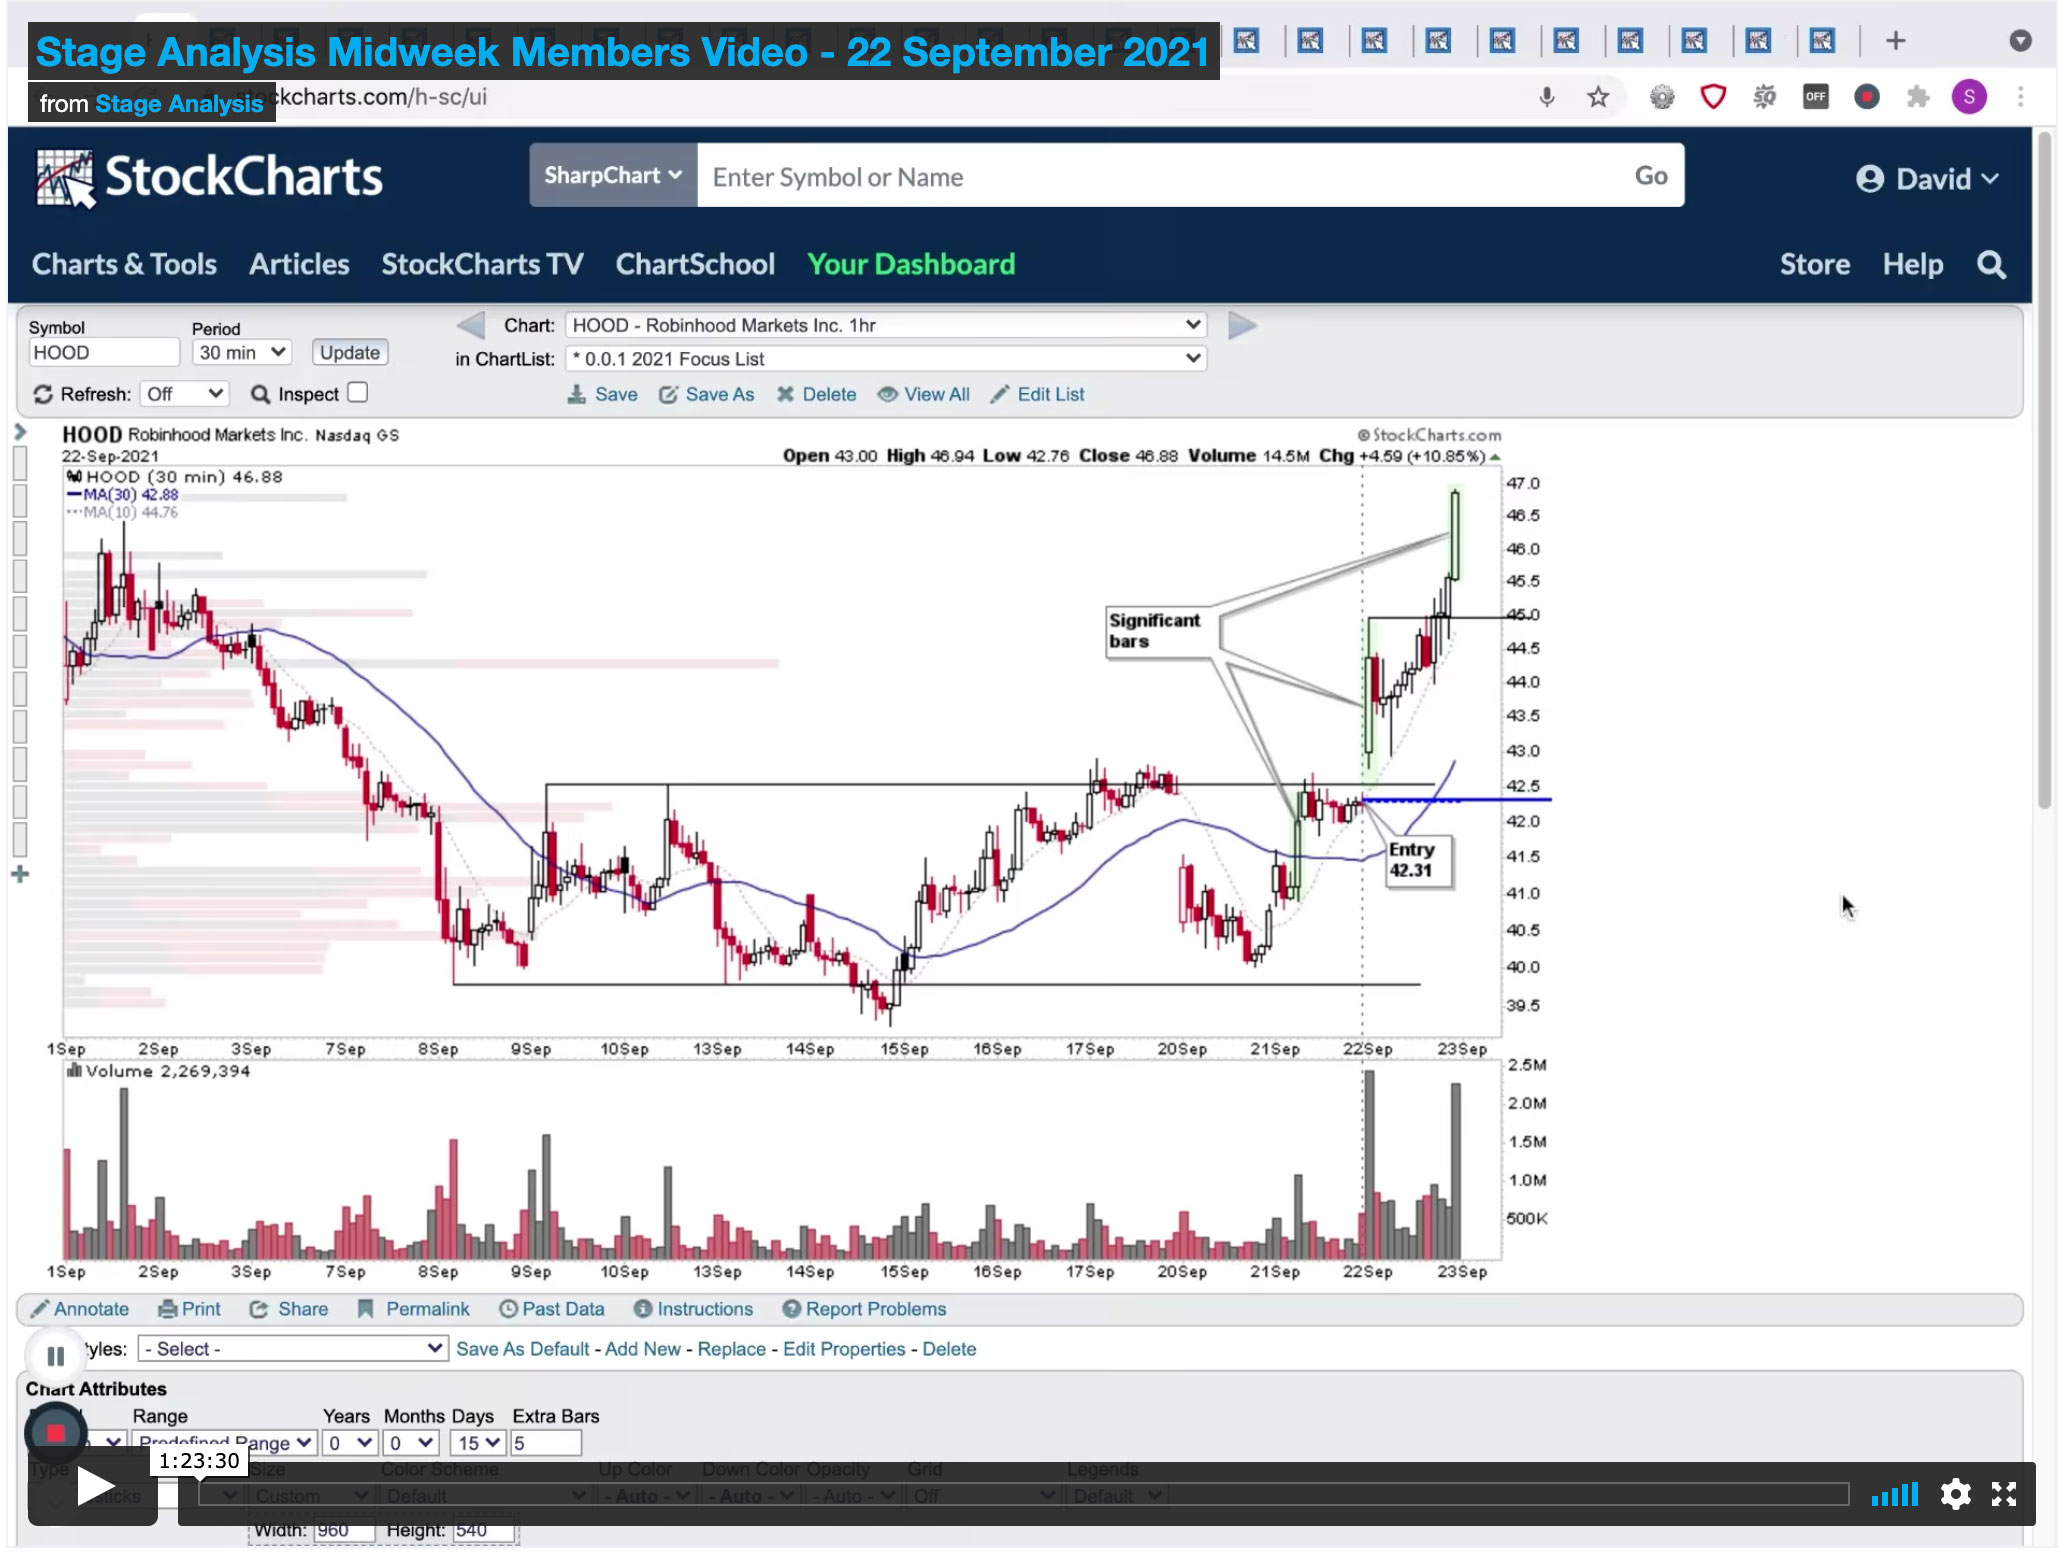Enable the Inspect checkbox
Screen dimensions: 2064x1562
coord(358,393)
